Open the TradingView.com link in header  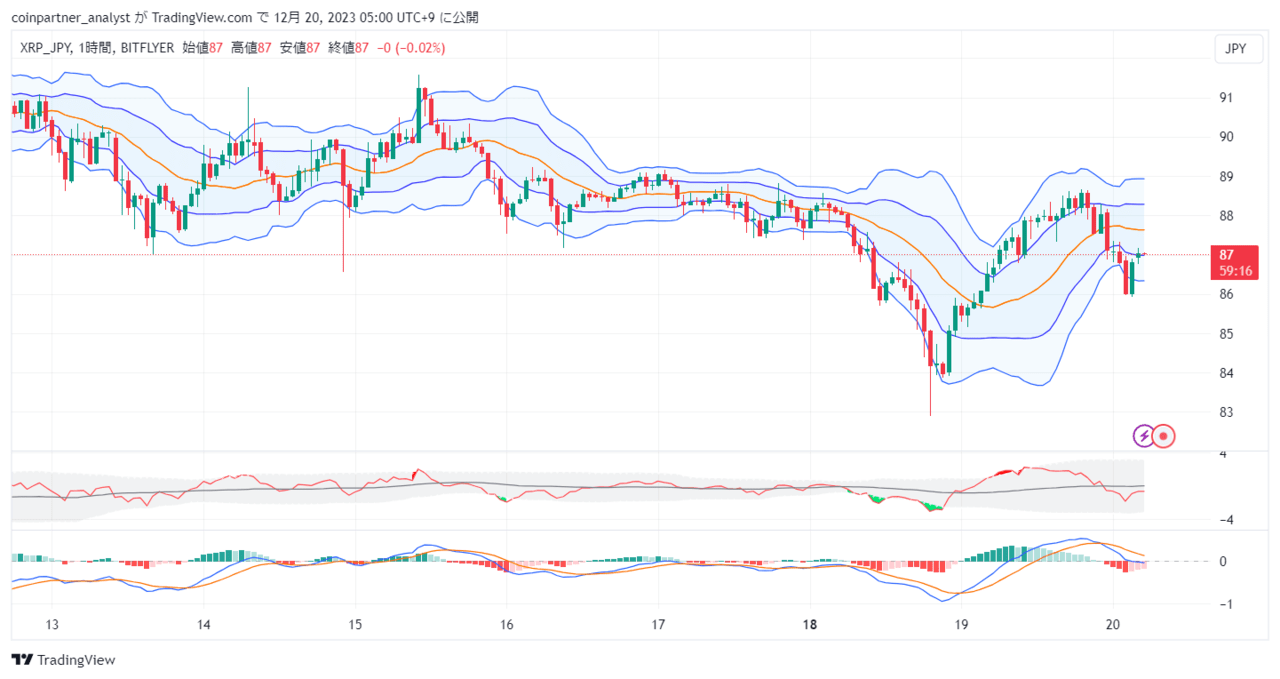coord(201,17)
